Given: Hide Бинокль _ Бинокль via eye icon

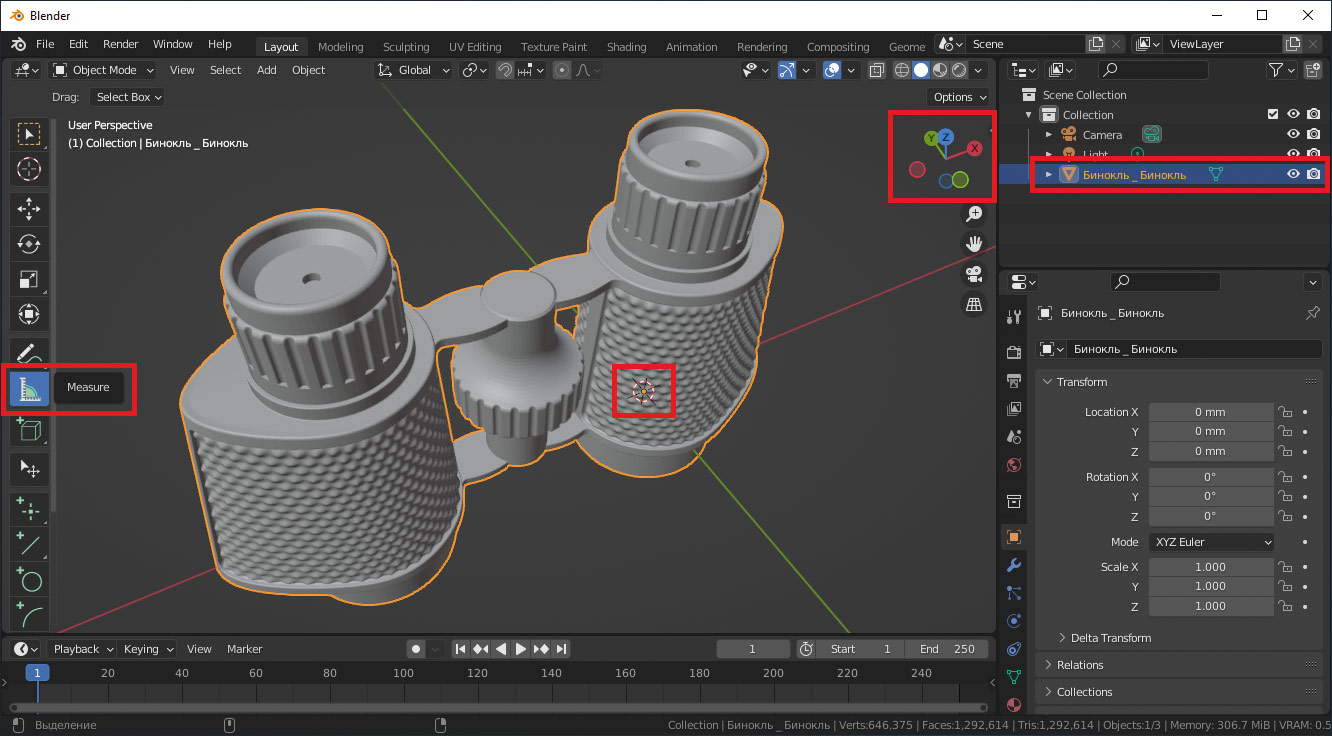Looking at the screenshot, I should click(x=1293, y=174).
